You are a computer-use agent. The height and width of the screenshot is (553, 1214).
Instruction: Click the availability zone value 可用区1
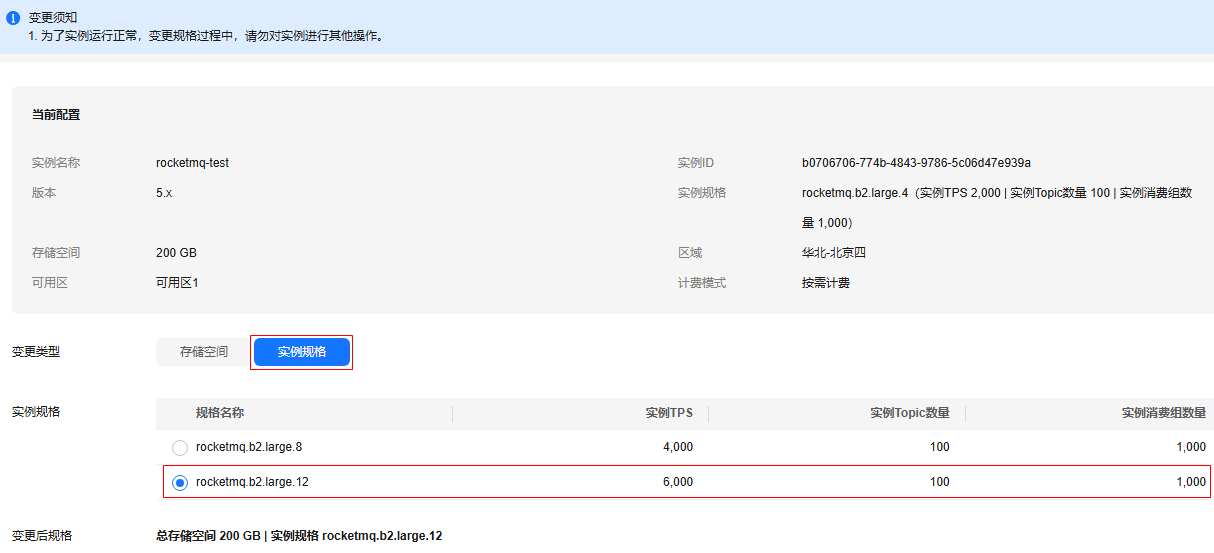pyautogui.click(x=177, y=283)
